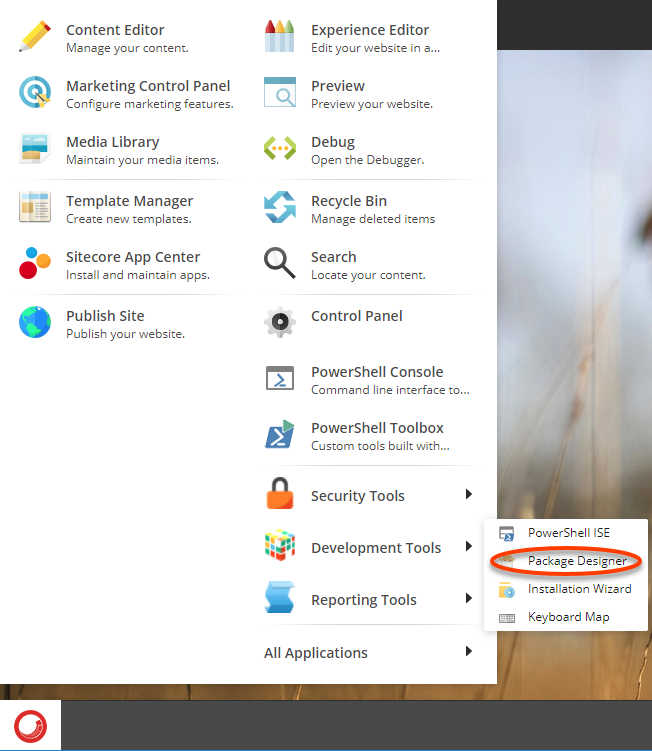Image resolution: width=652 pixels, height=751 pixels.
Task: Open the Preview title text
Action: (338, 86)
